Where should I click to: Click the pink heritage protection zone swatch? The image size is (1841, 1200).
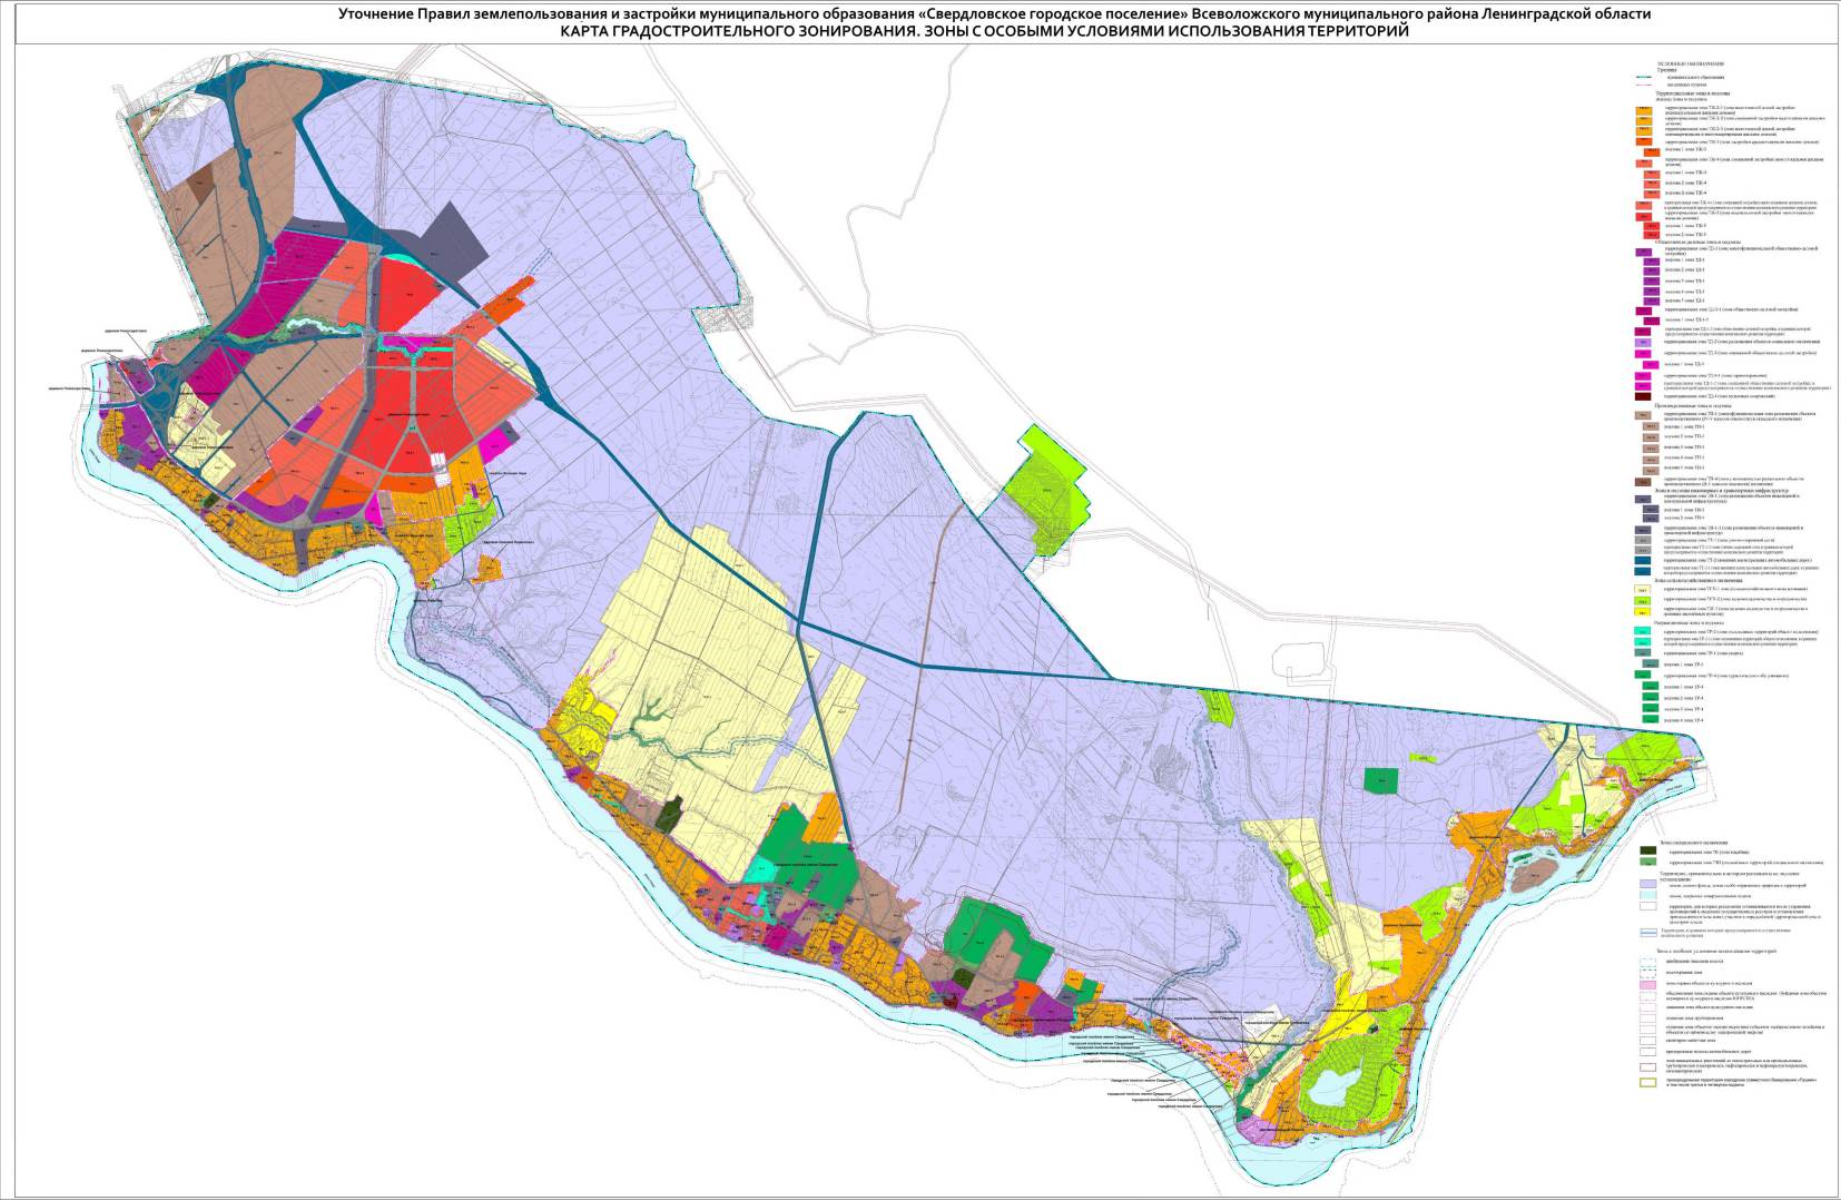pos(1648,985)
